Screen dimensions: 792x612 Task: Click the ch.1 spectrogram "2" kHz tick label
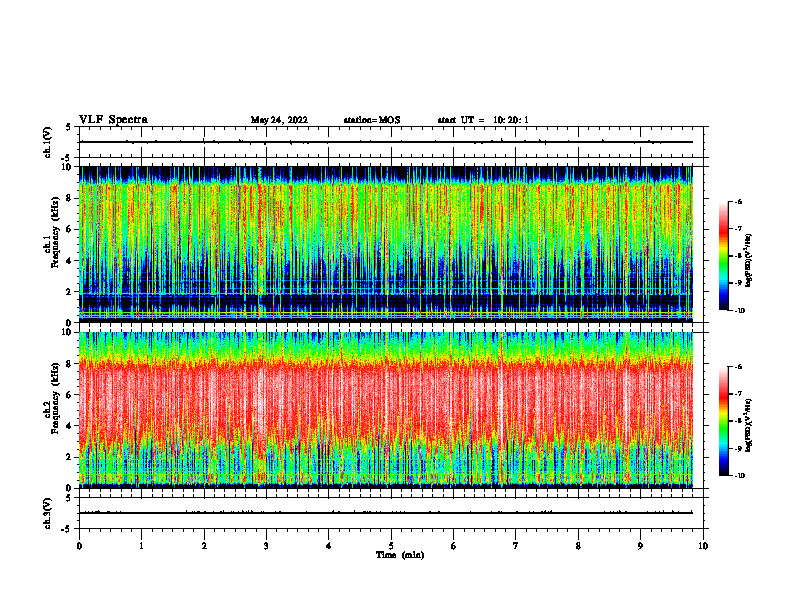(x=70, y=292)
